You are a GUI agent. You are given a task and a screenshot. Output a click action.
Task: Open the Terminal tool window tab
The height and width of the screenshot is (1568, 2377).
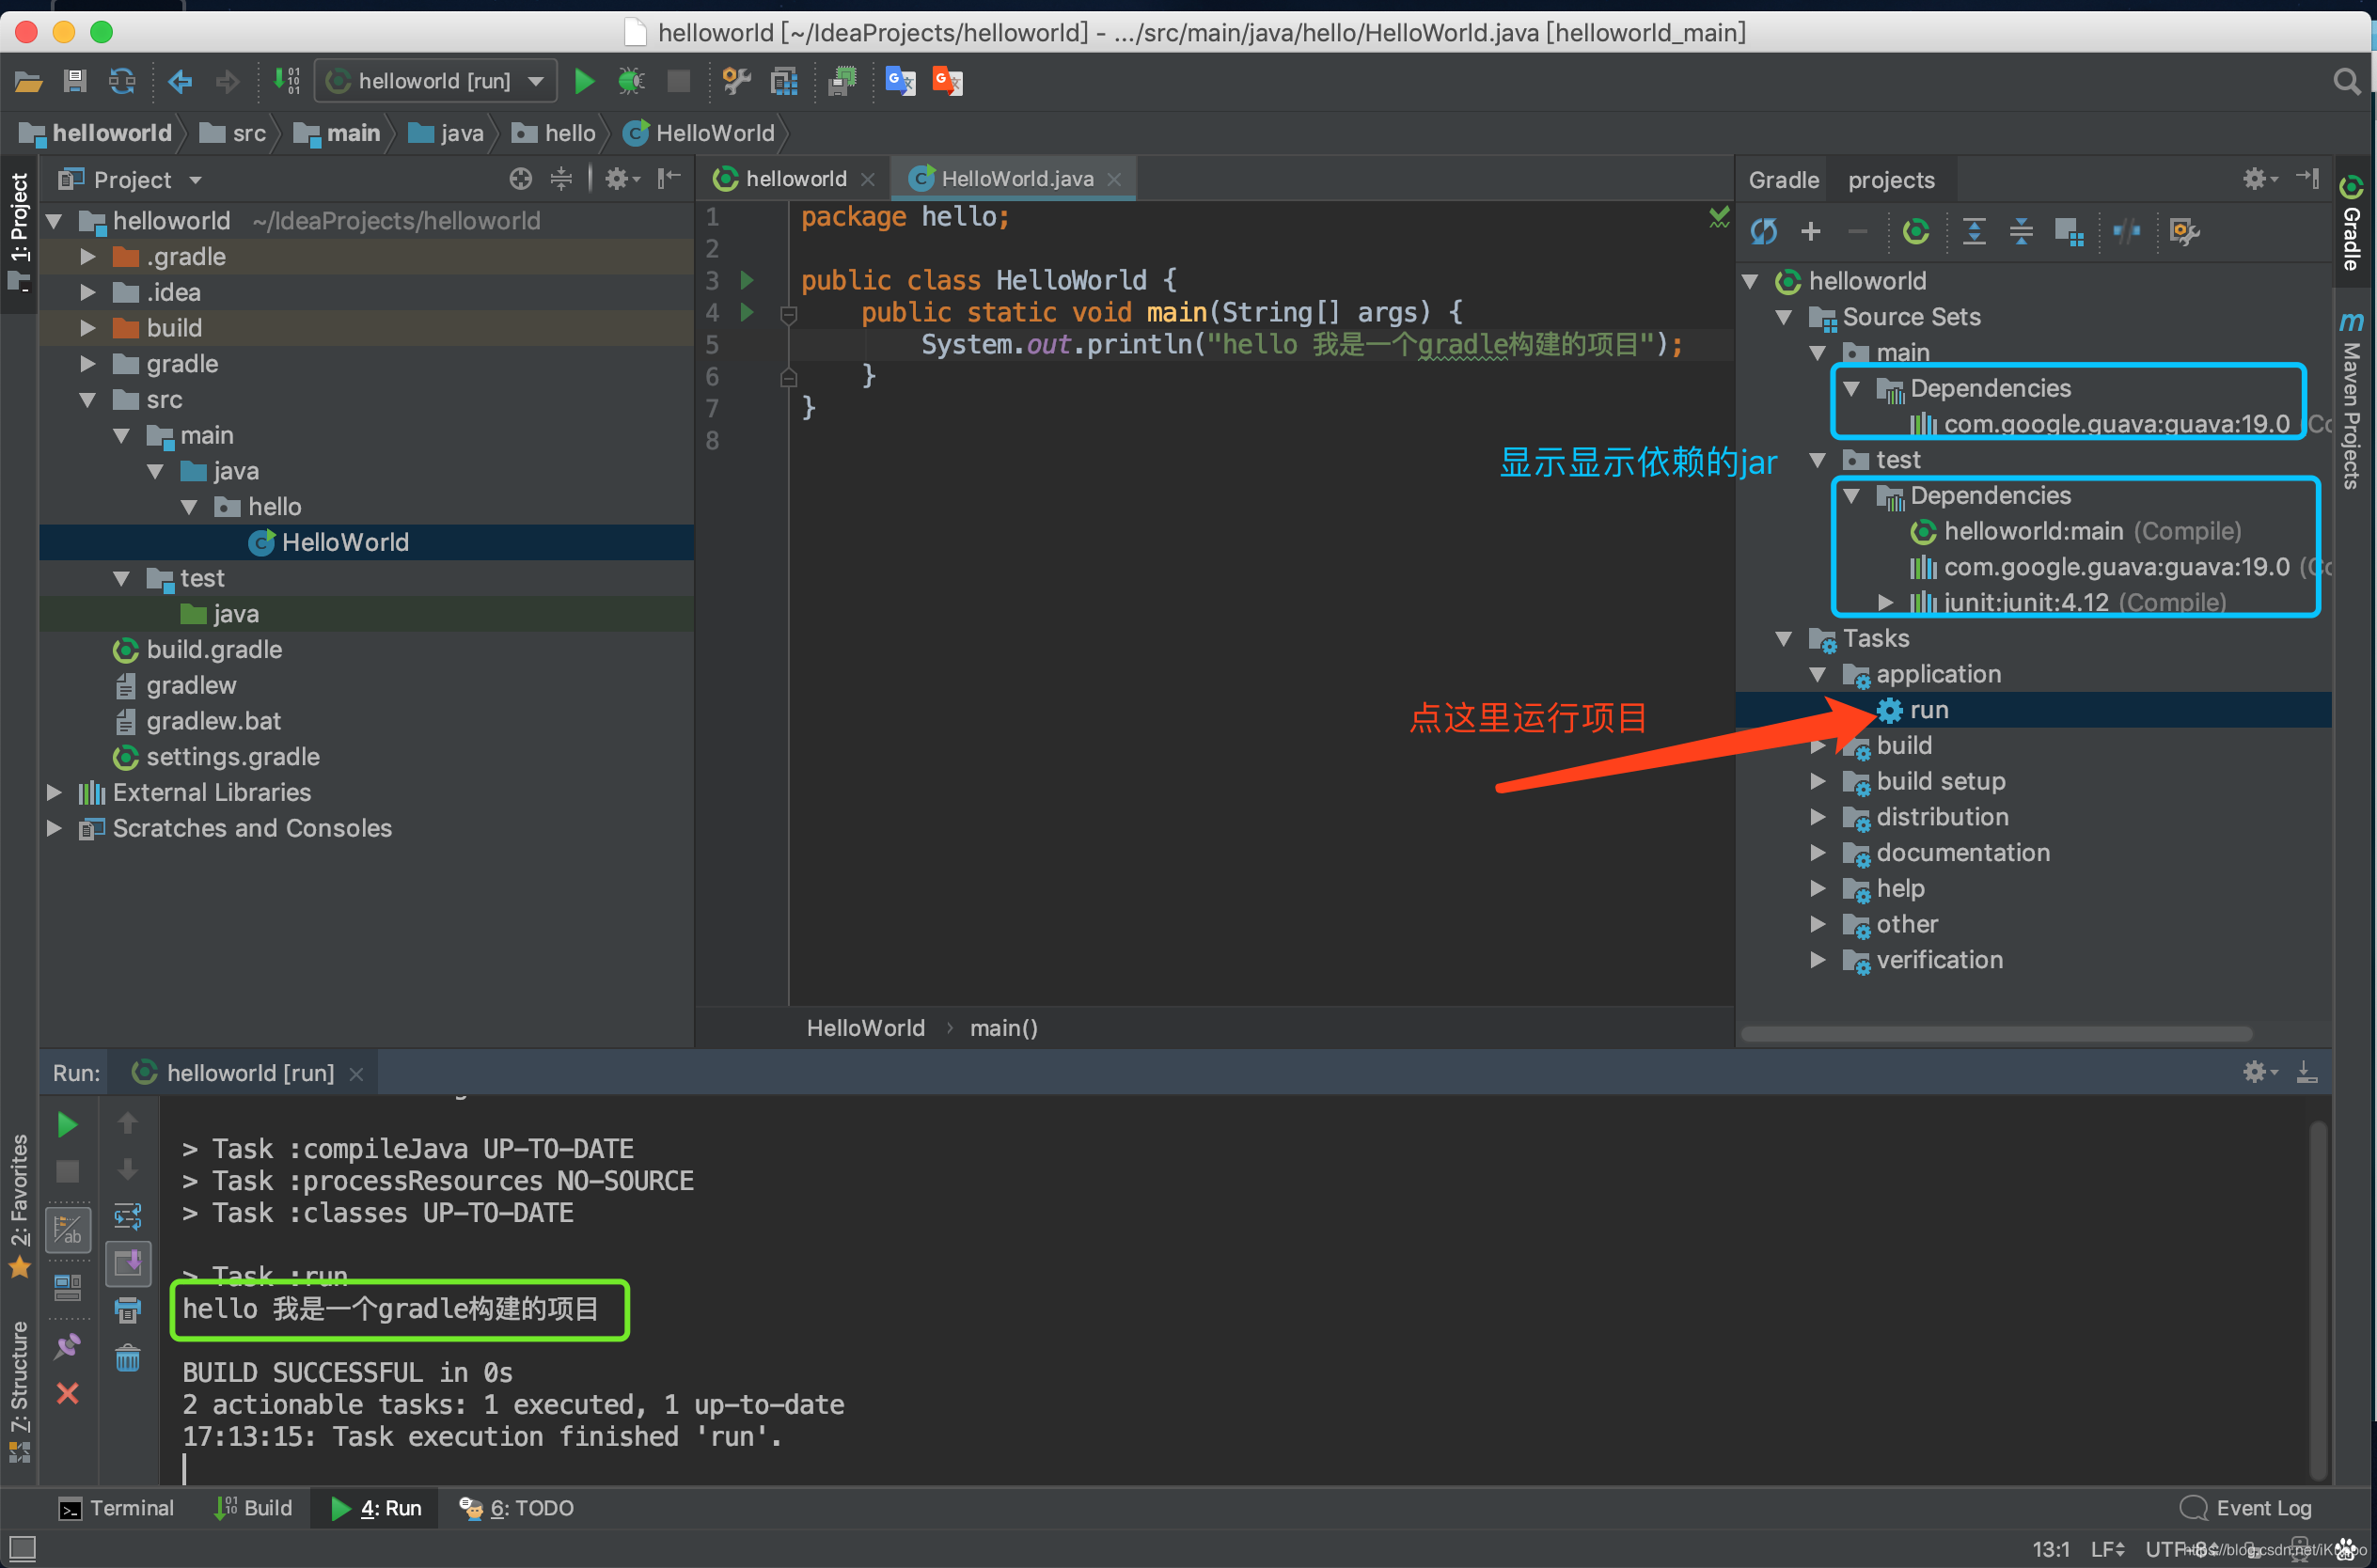[x=116, y=1508]
